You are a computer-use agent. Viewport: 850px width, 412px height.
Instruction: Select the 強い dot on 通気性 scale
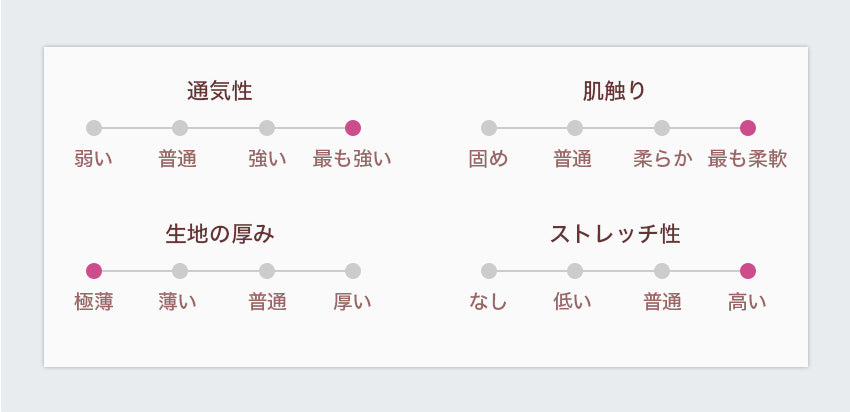267,128
